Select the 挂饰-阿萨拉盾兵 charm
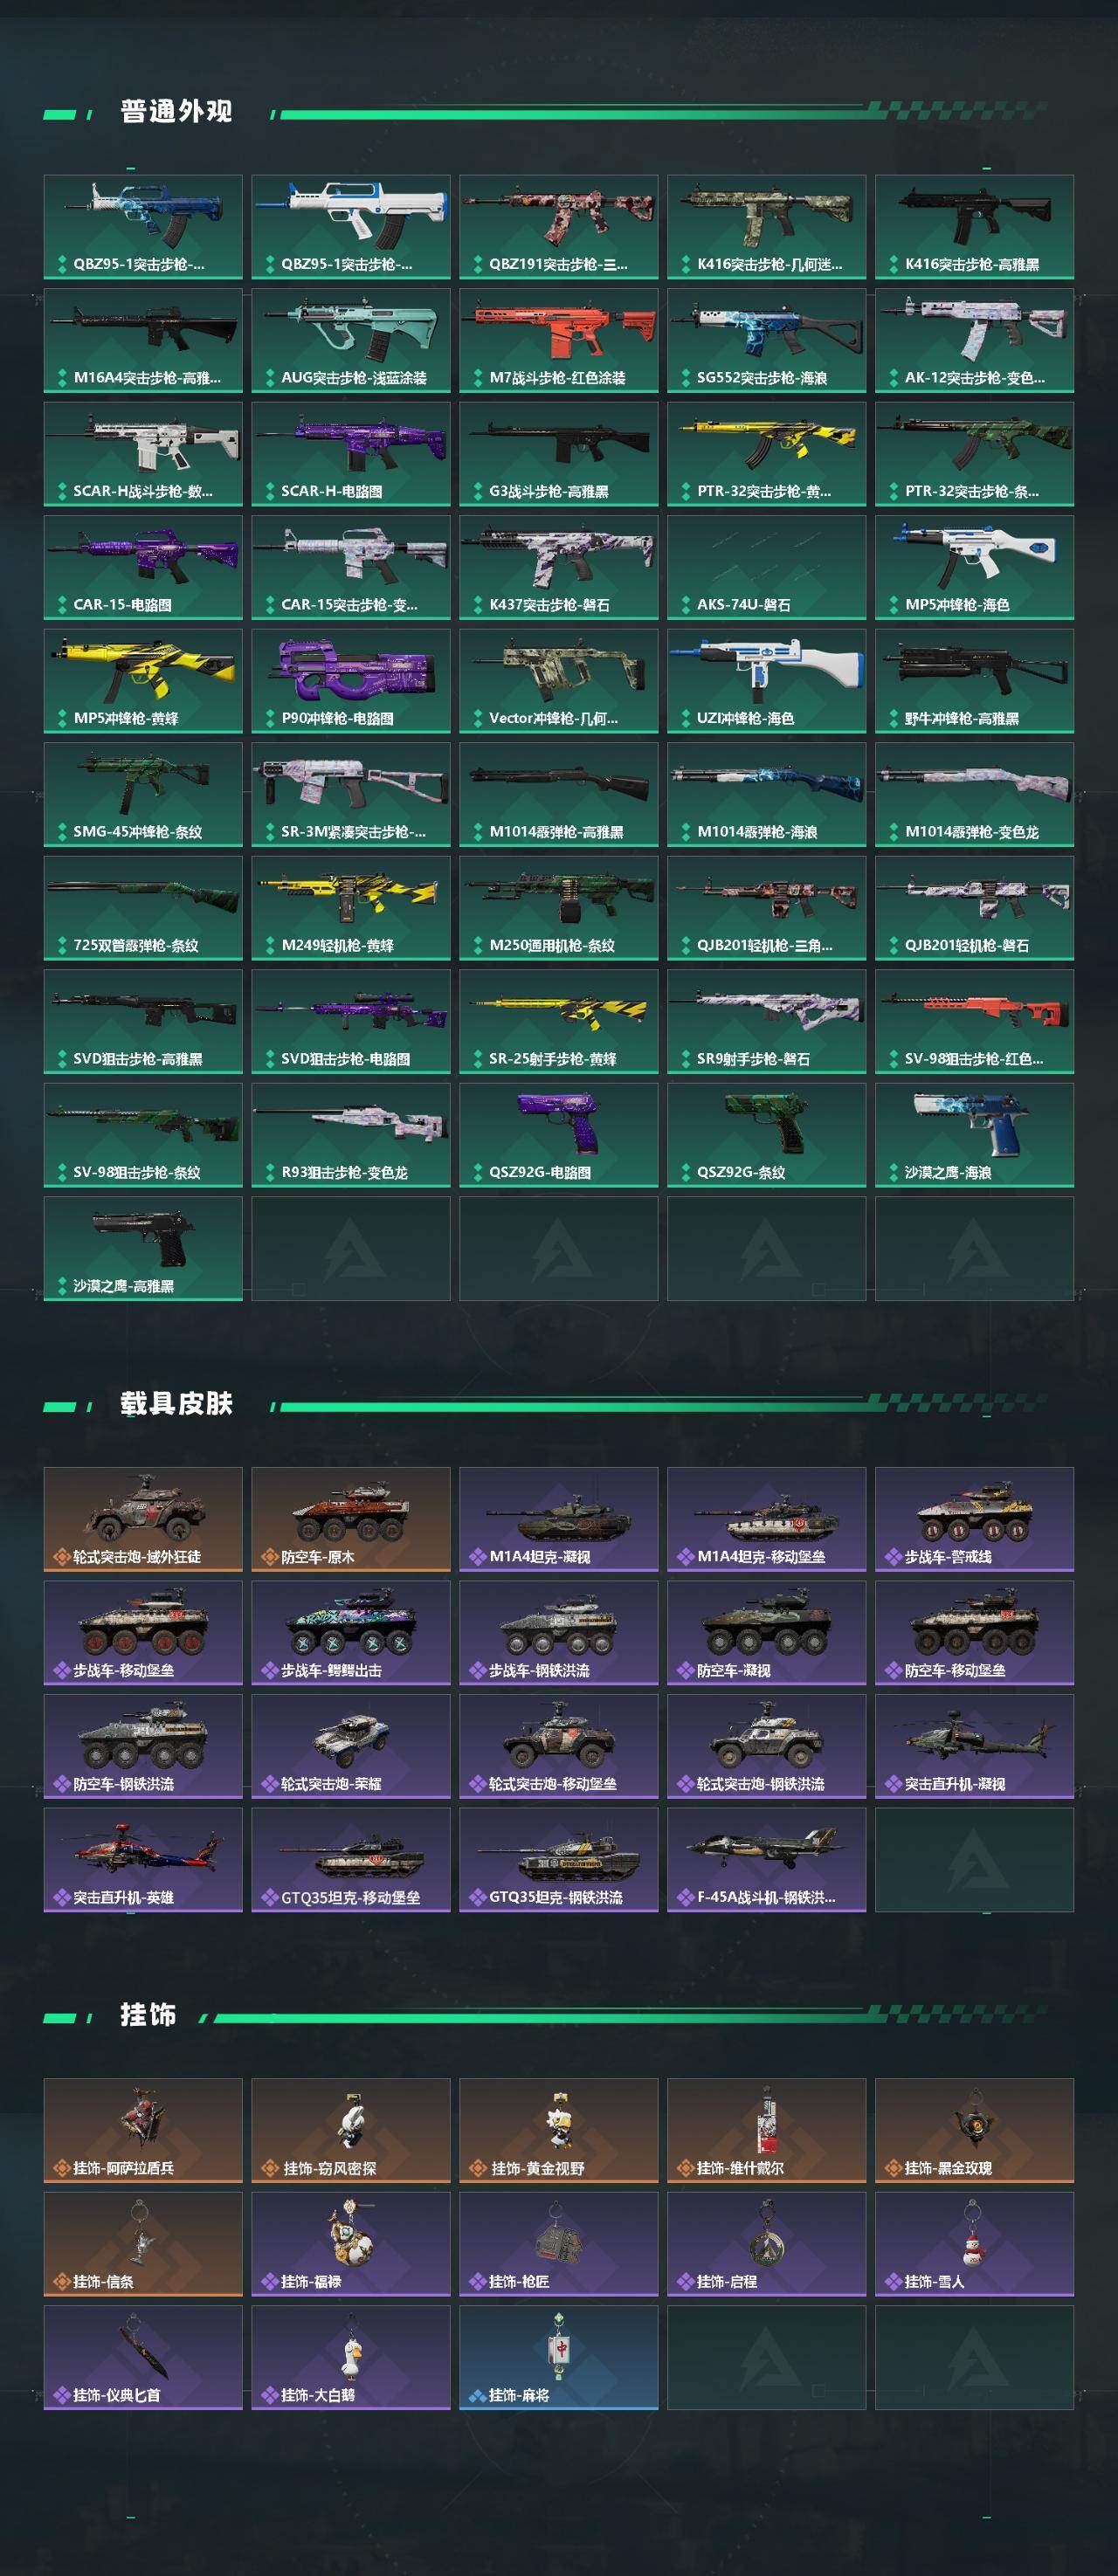The image size is (1118, 2576). pyautogui.click(x=143, y=2130)
